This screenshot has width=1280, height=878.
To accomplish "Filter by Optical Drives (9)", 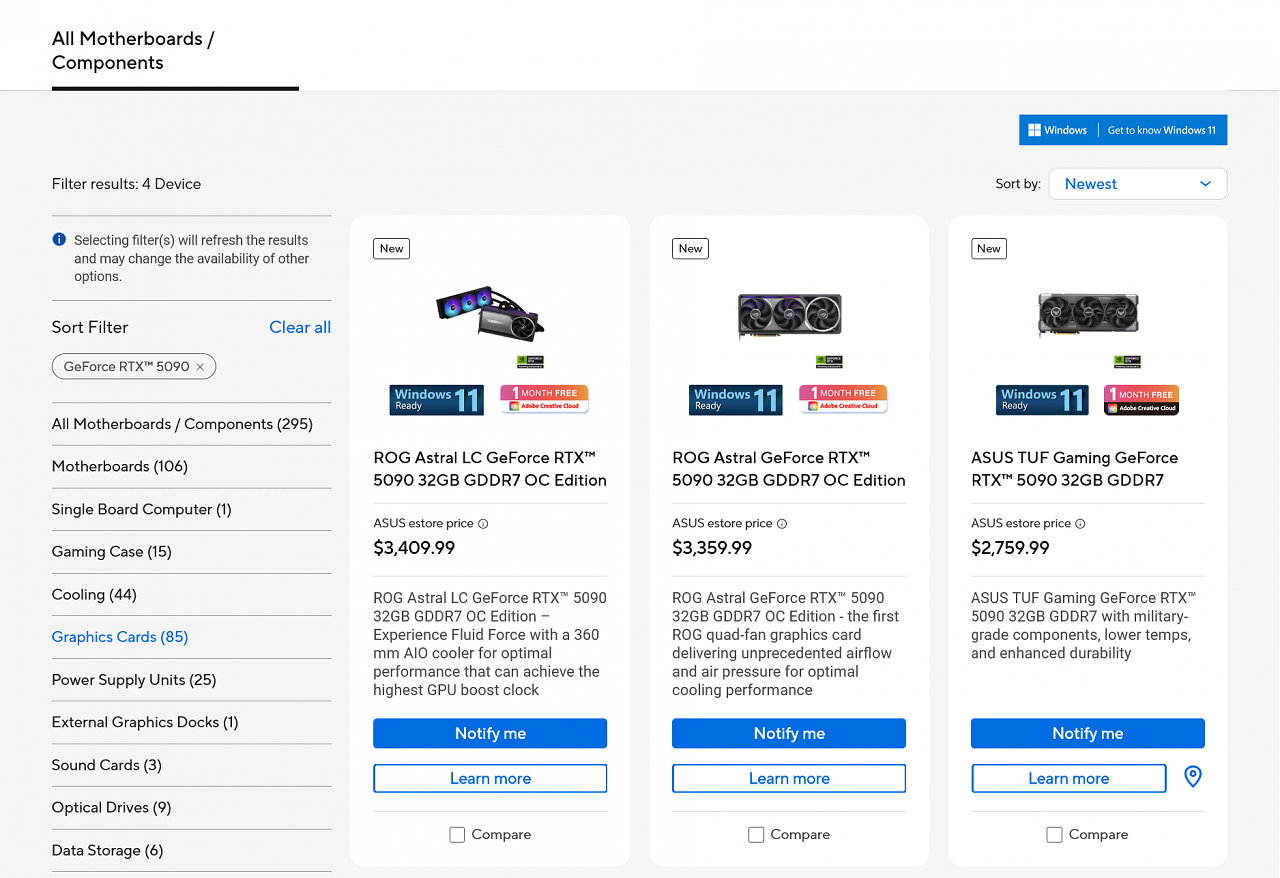I will tap(112, 808).
